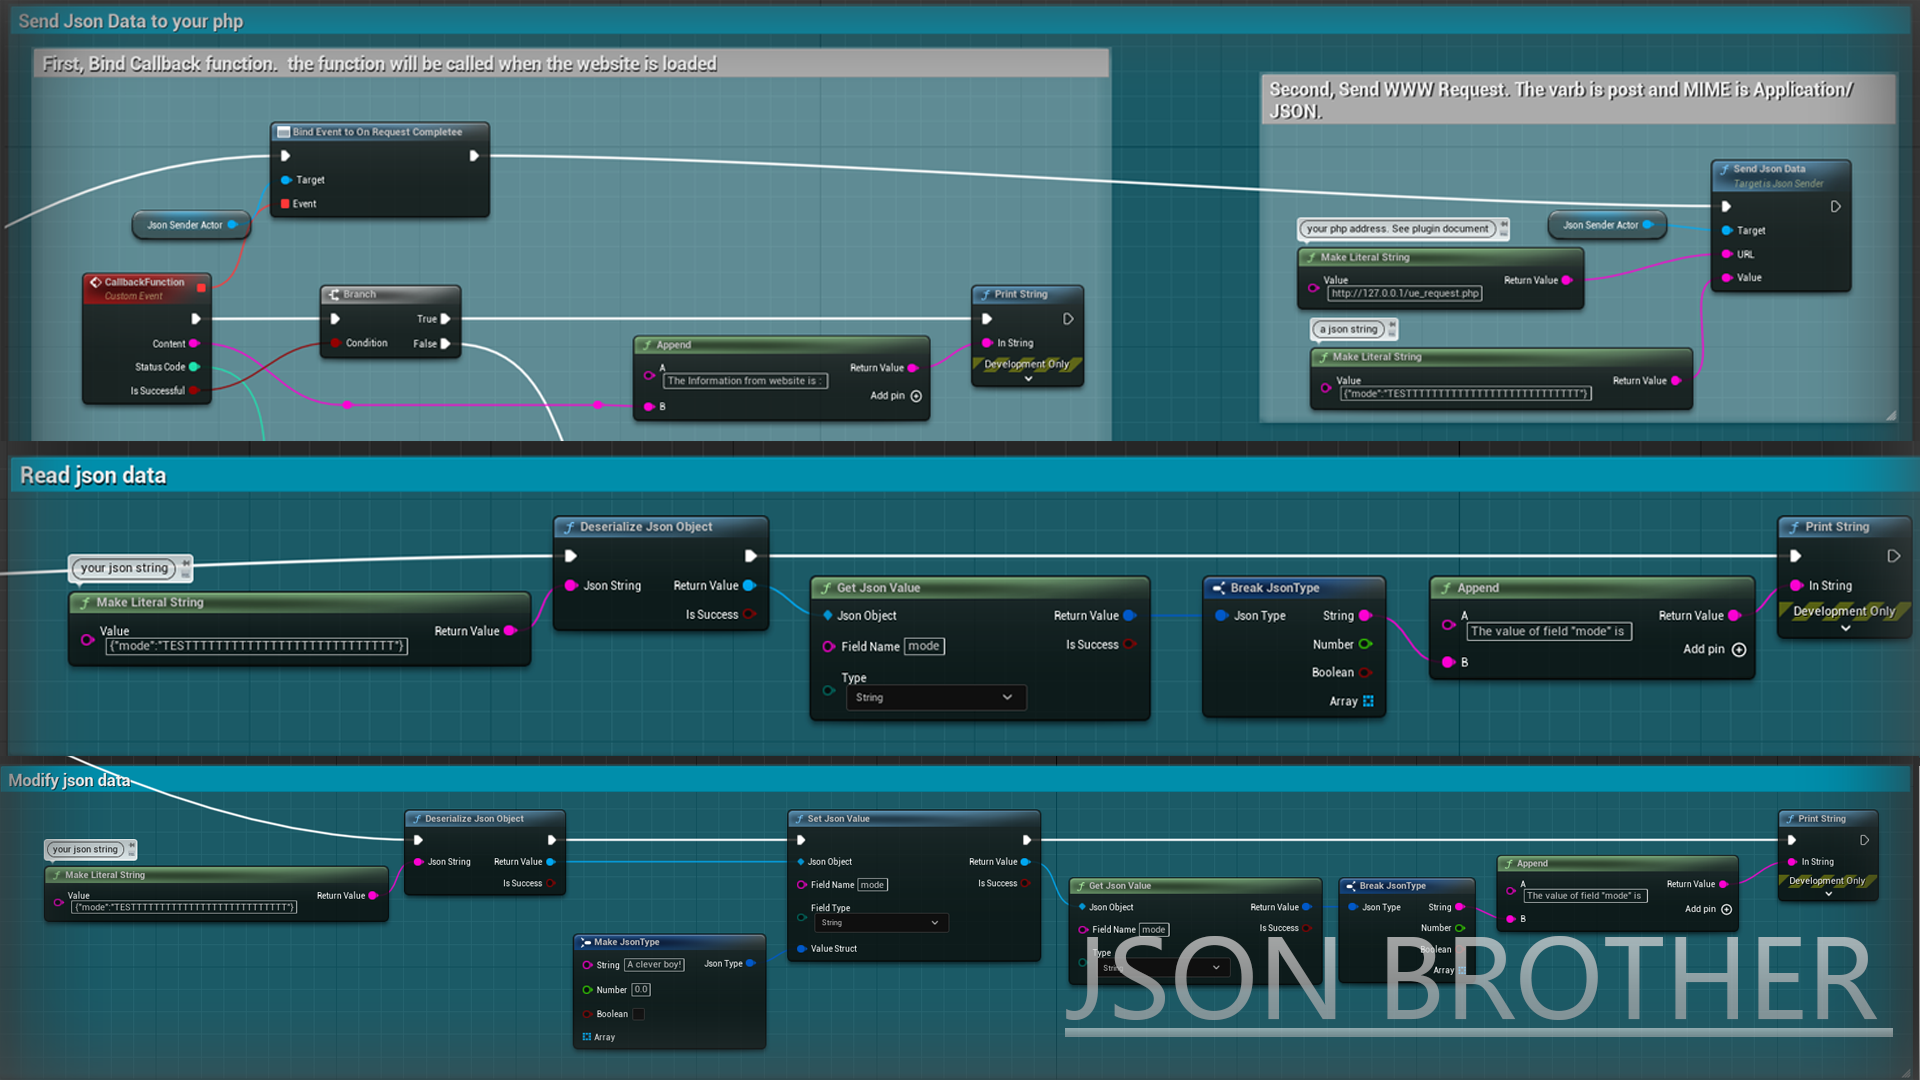
Task: Click the Print String function icon
Action: [x=985, y=294]
